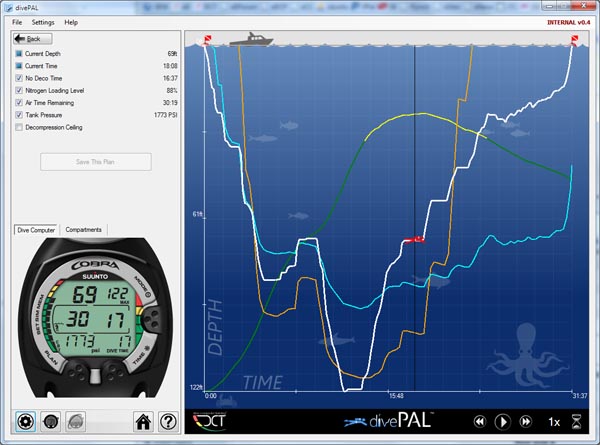Click the Cobra dive computer LCD display
The image size is (600, 445).
(x=94, y=318)
